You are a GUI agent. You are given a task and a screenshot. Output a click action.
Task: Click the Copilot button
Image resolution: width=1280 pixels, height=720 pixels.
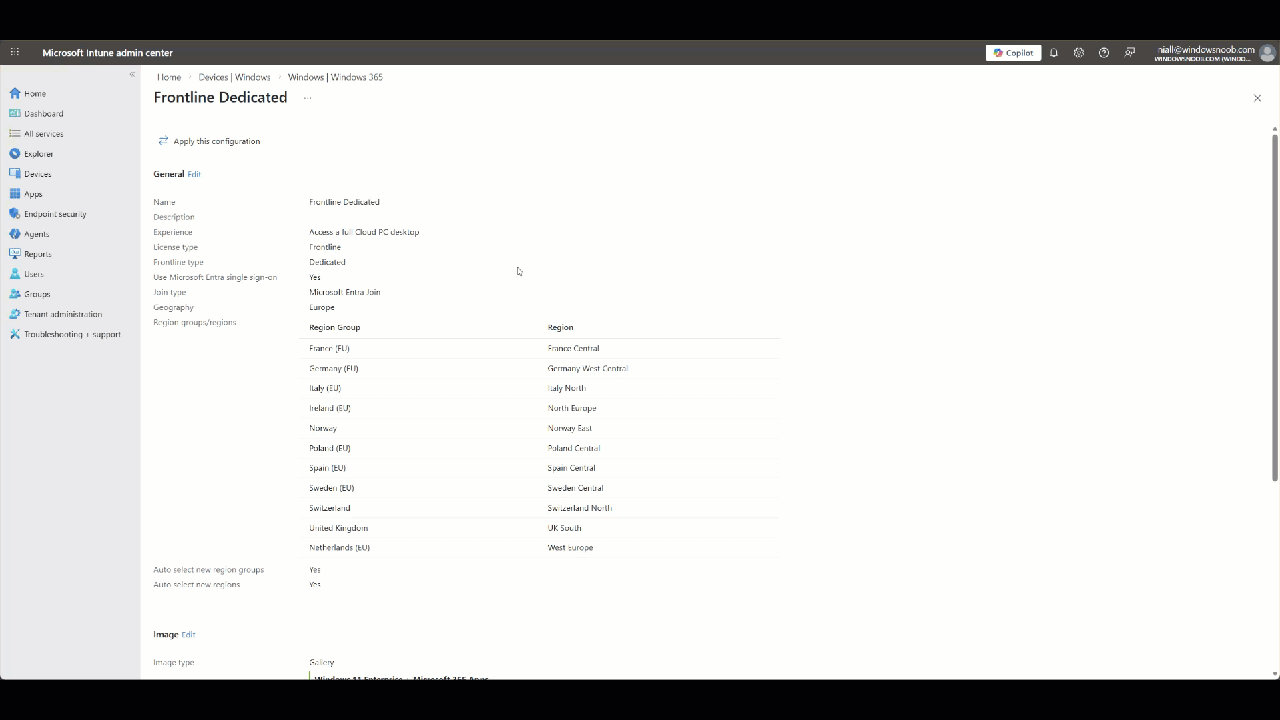pos(1013,53)
